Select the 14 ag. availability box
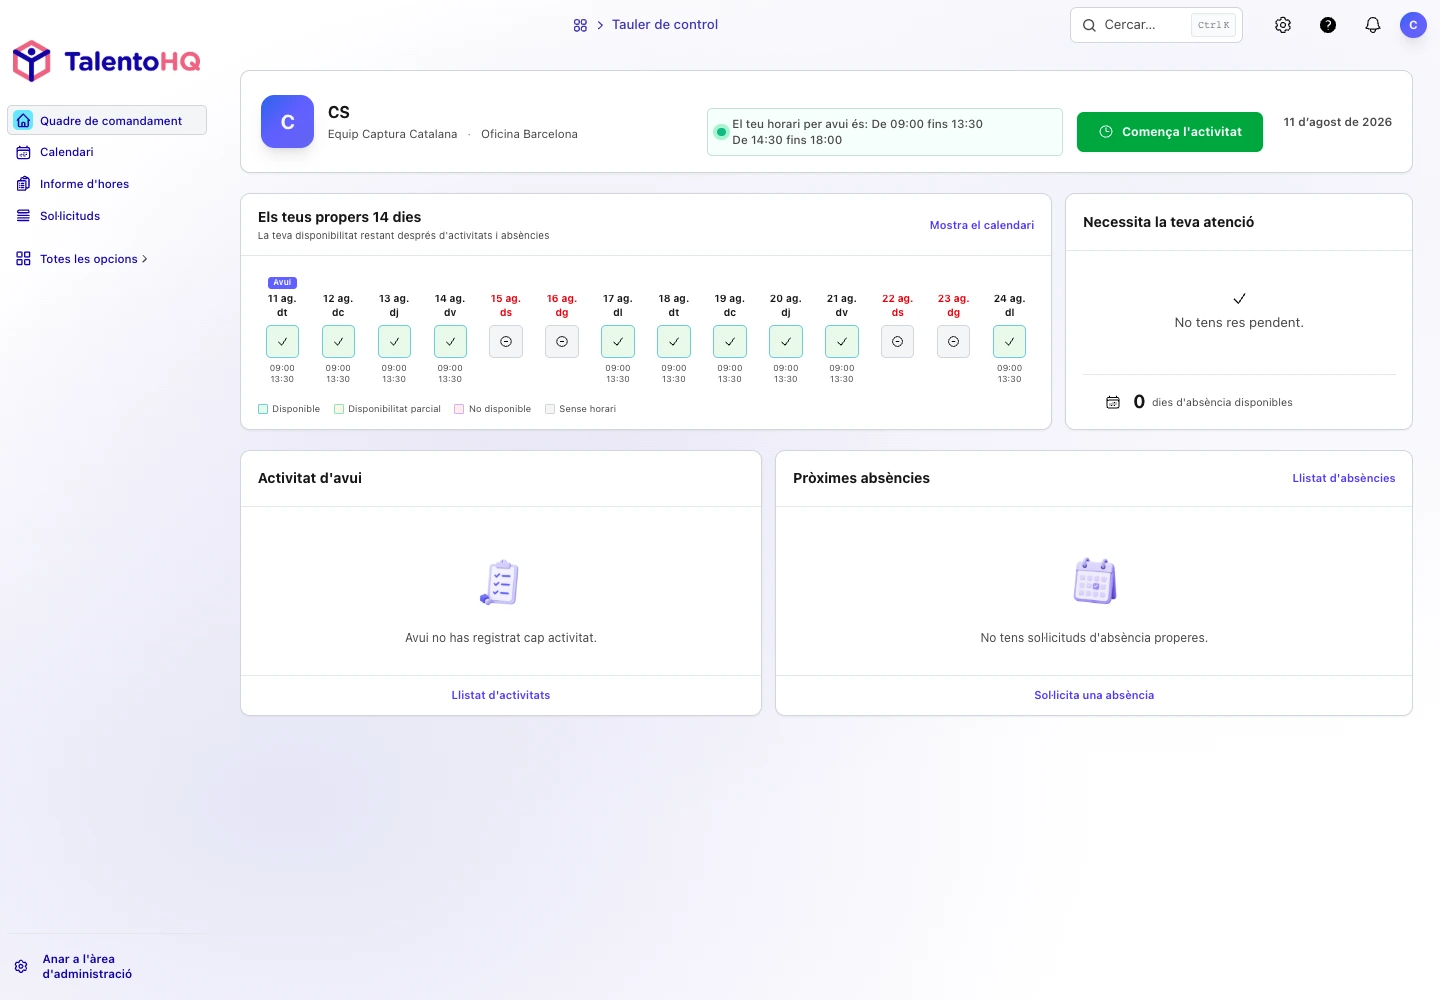Screen dimensions: 1440x1000 450,341
